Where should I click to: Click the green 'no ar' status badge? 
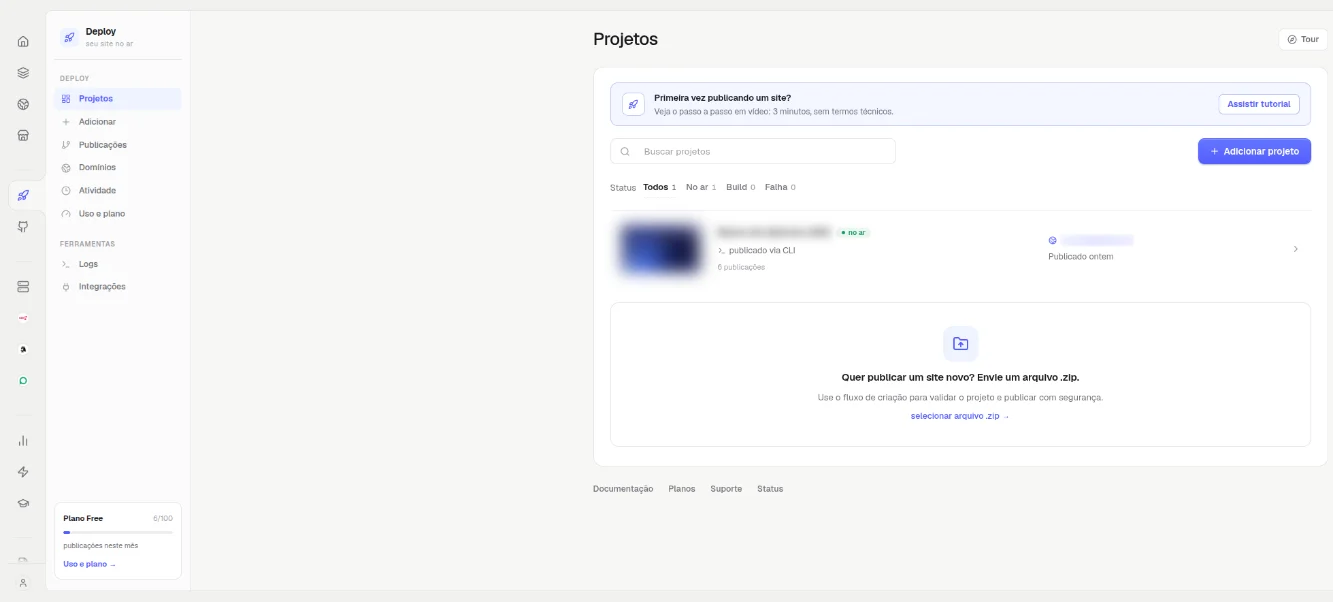click(854, 232)
